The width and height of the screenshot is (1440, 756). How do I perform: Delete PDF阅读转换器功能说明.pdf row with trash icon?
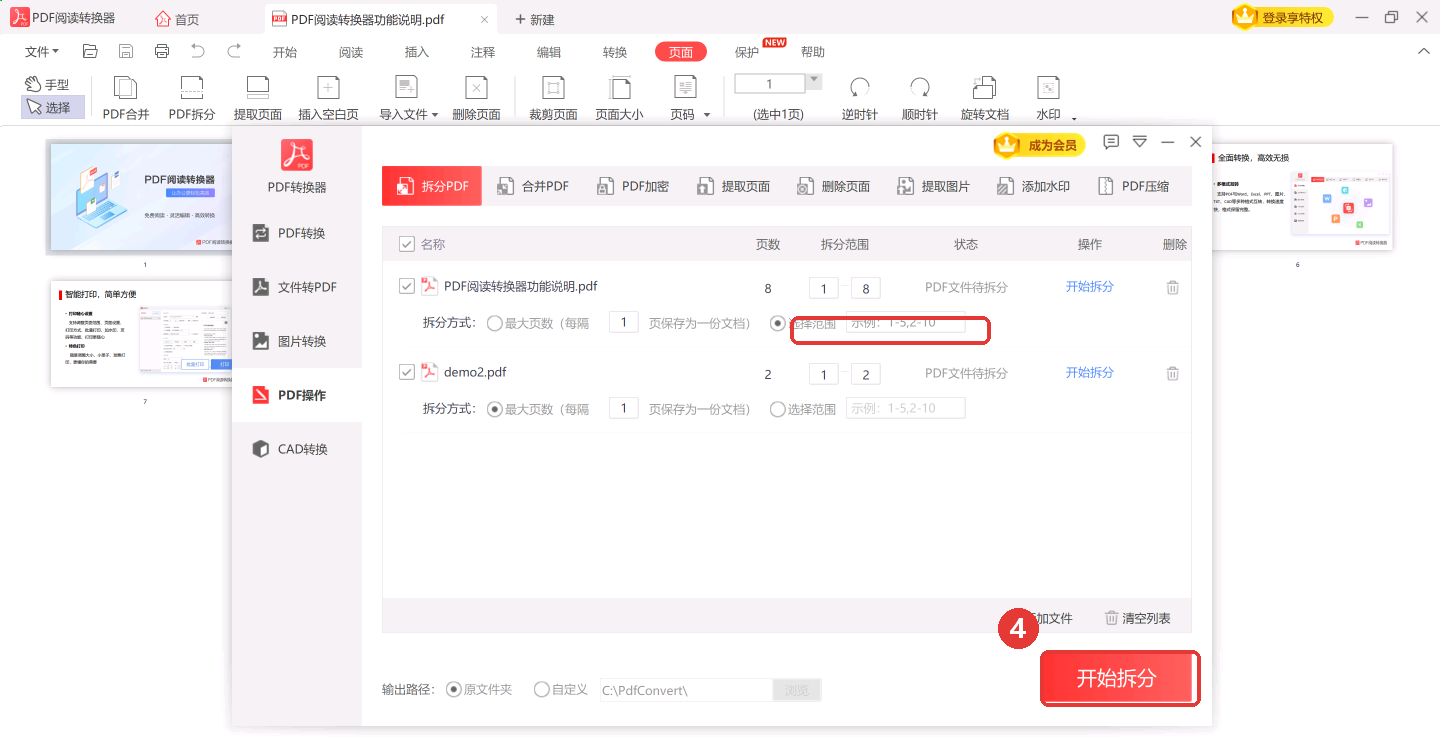point(1173,287)
